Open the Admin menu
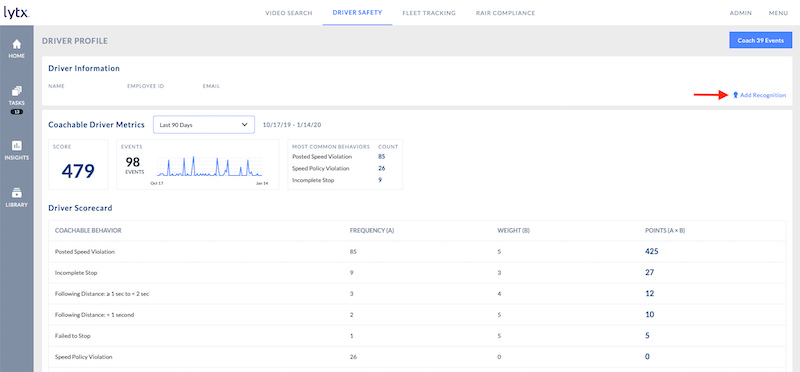This screenshot has height=372, width=800. [740, 13]
